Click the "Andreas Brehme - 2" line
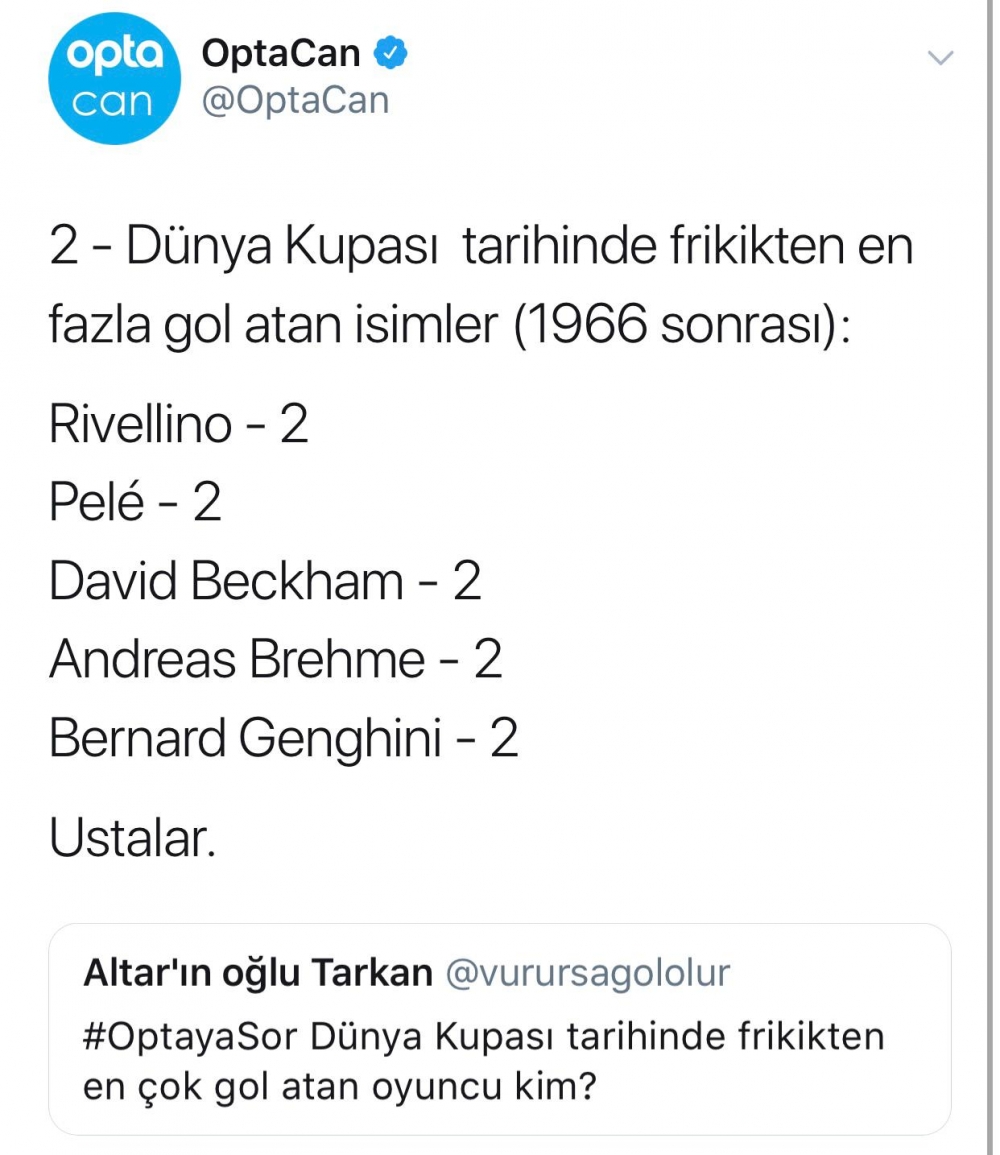 [x=275, y=660]
